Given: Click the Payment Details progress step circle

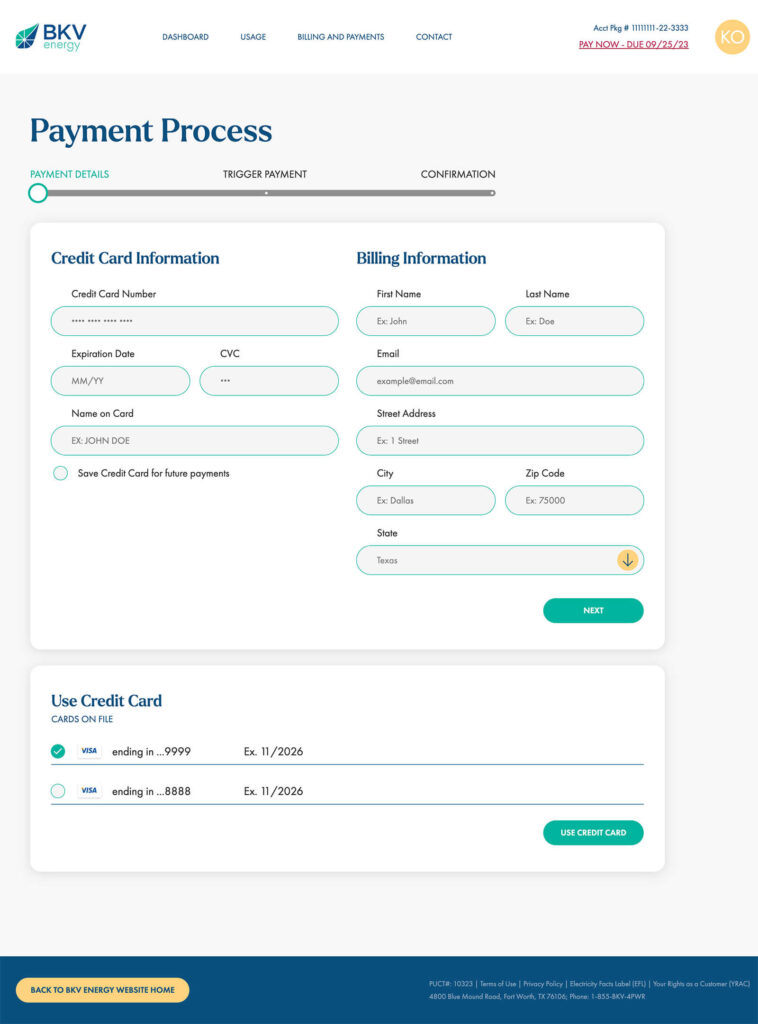Looking at the screenshot, I should (x=38, y=193).
